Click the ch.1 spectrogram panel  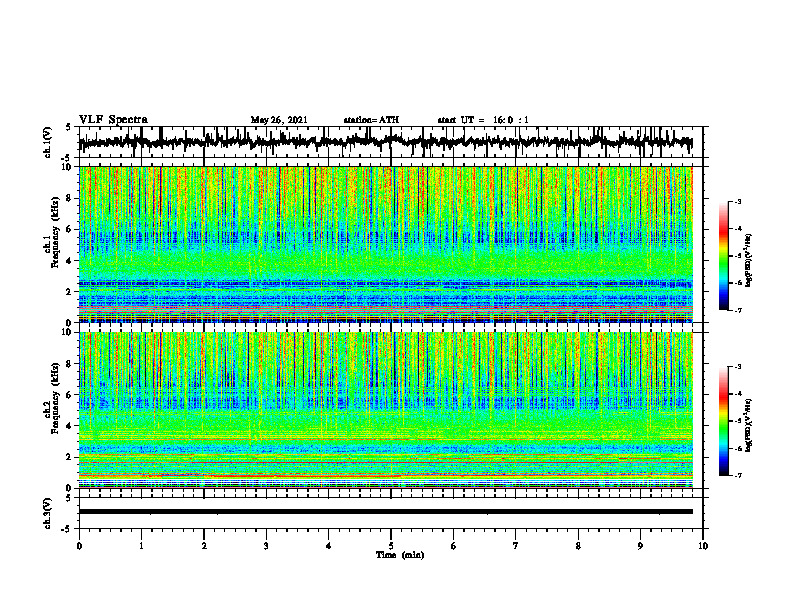(385, 244)
